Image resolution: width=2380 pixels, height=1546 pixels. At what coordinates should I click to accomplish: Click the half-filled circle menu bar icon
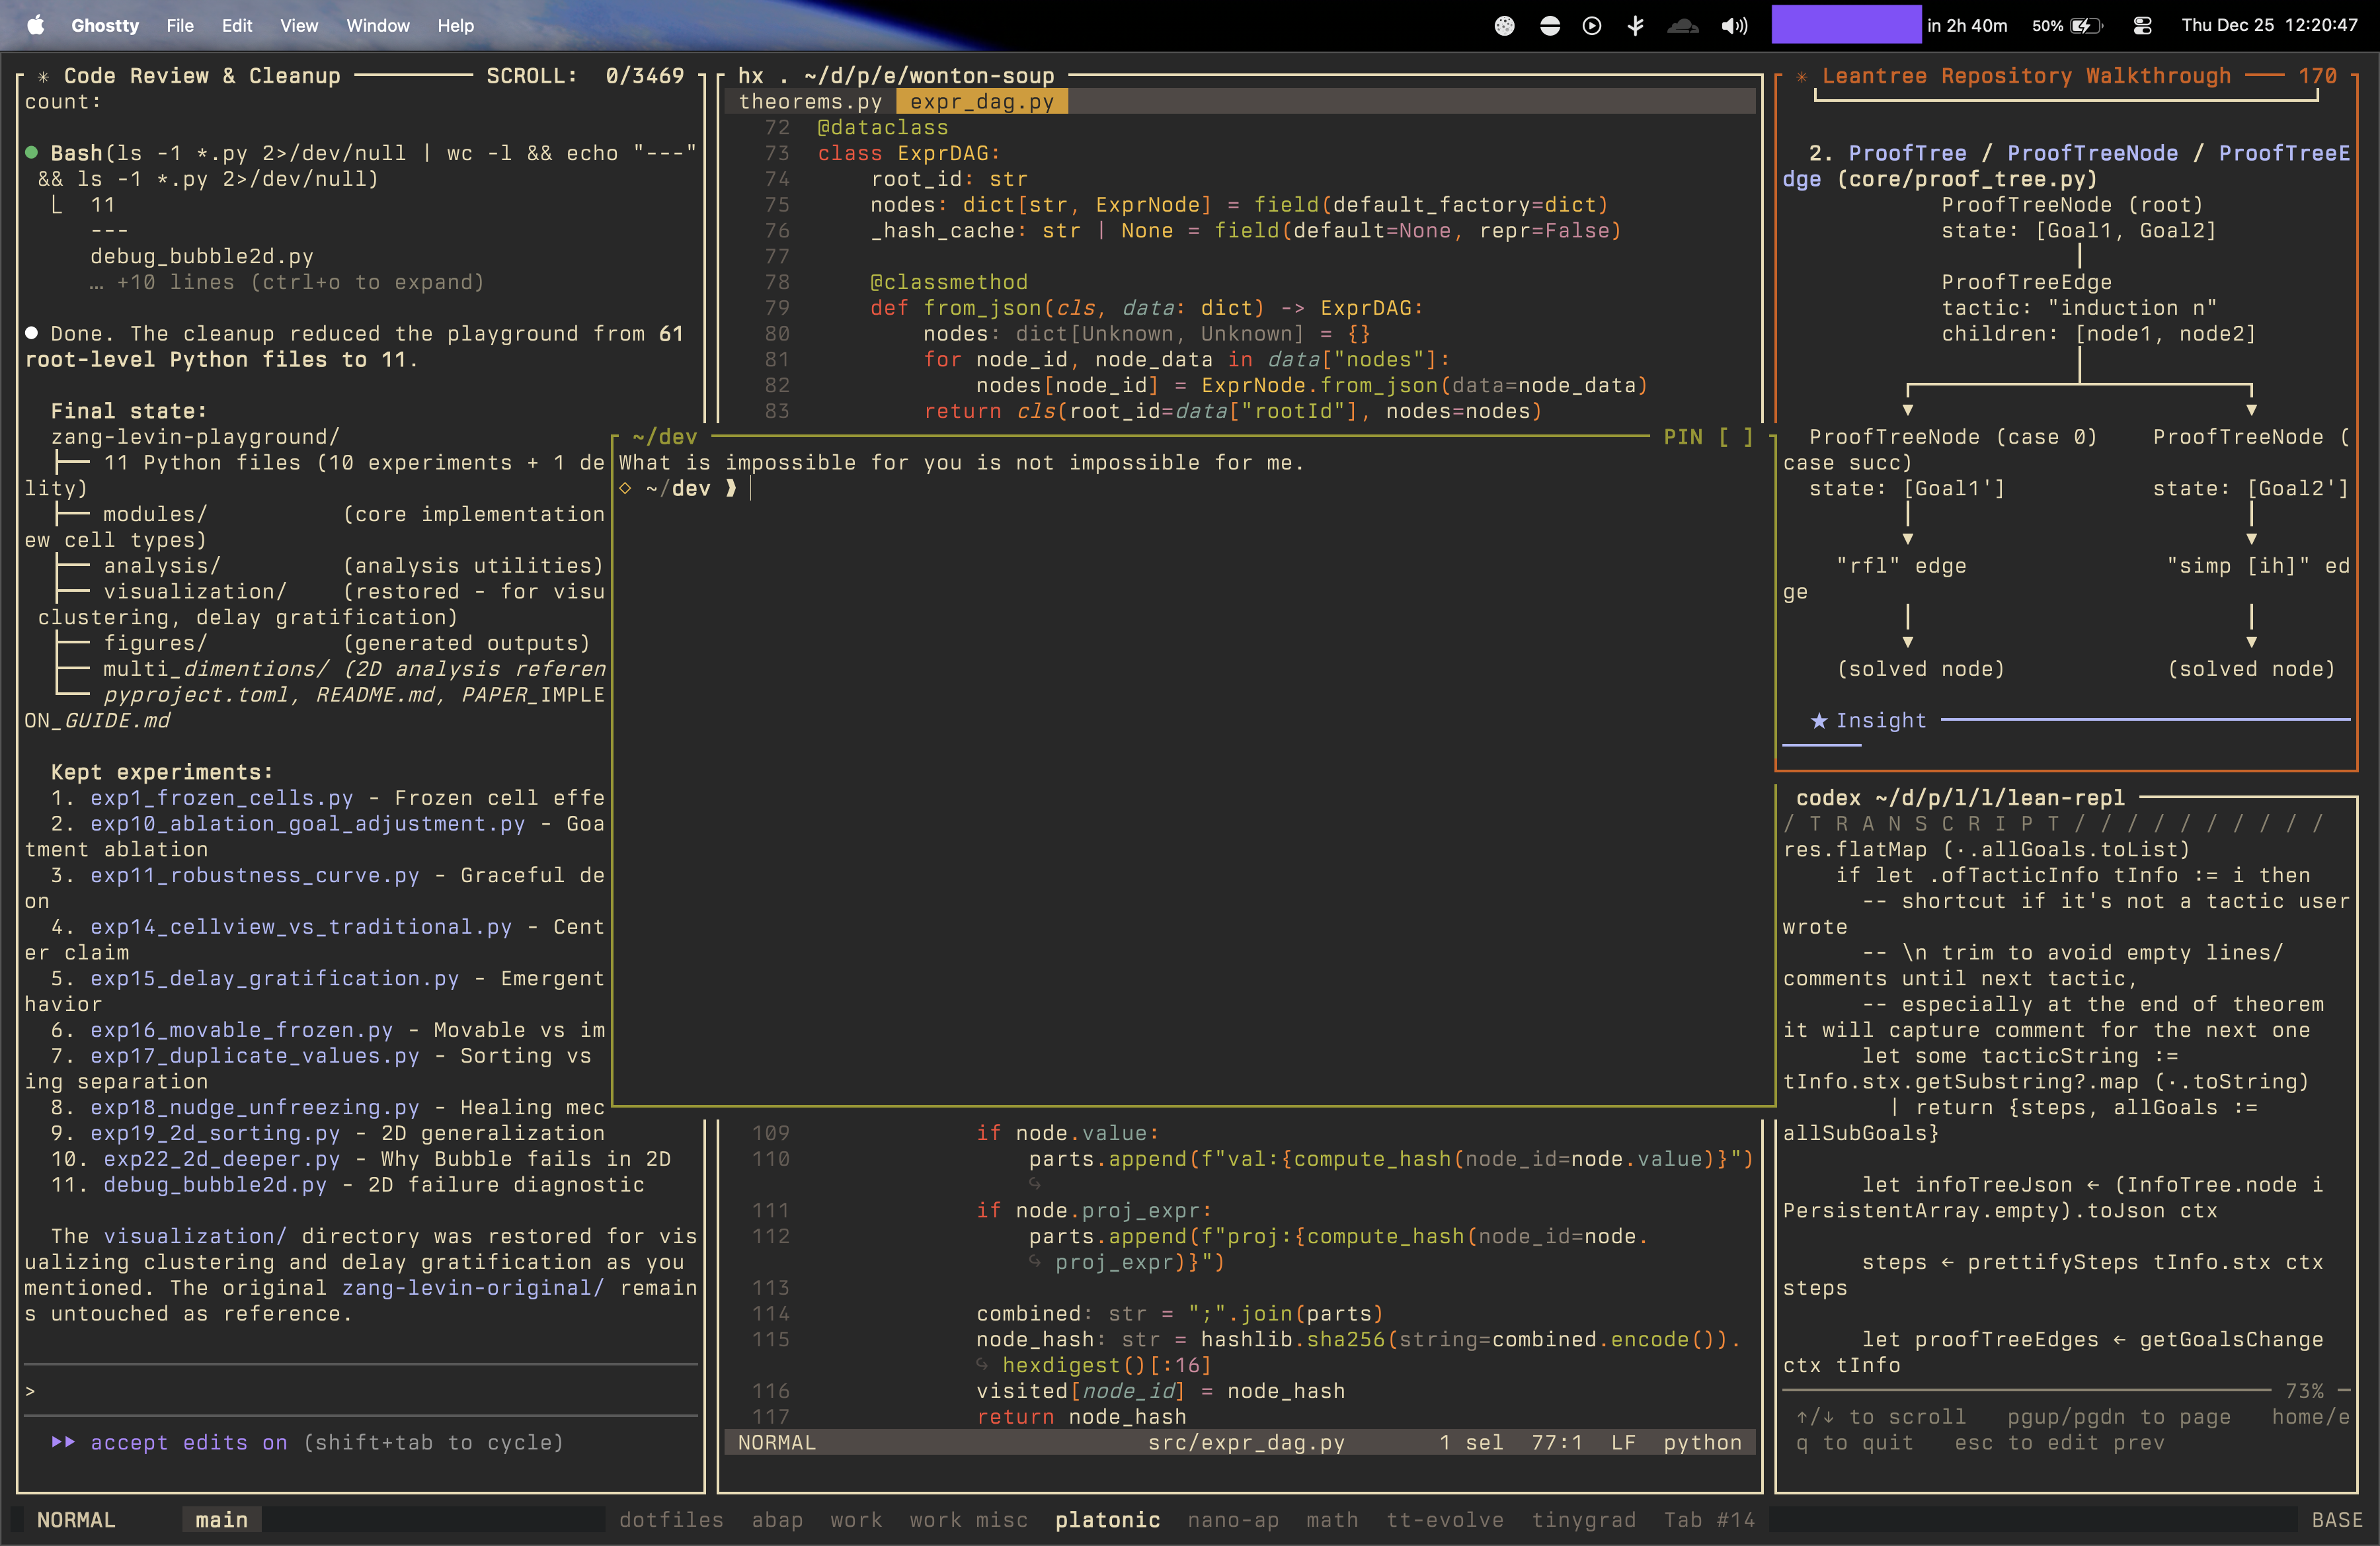(1549, 26)
